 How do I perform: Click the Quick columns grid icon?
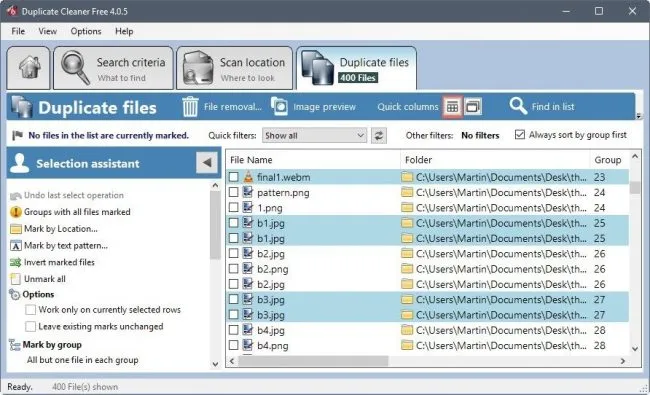[x=452, y=107]
